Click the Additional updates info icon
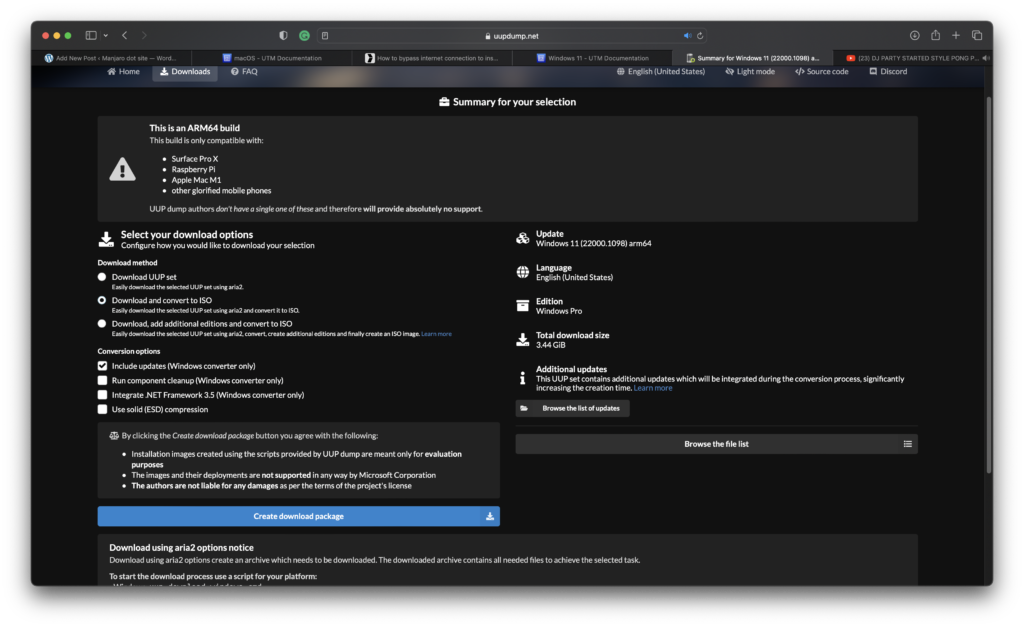This screenshot has width=1024, height=627. [522, 378]
